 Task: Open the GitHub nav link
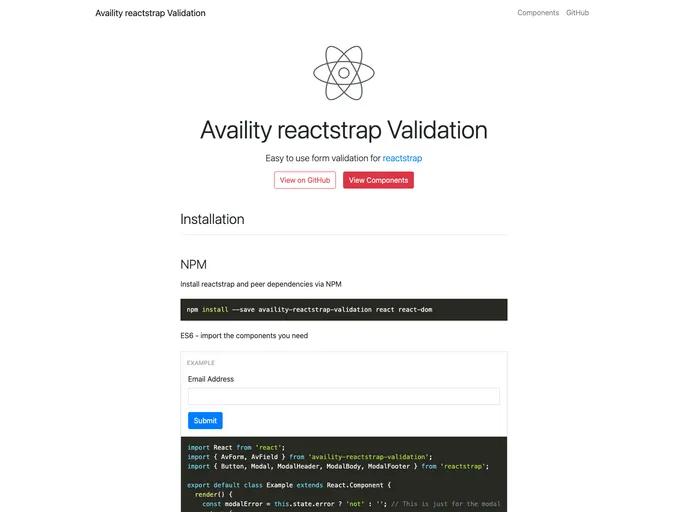click(577, 13)
